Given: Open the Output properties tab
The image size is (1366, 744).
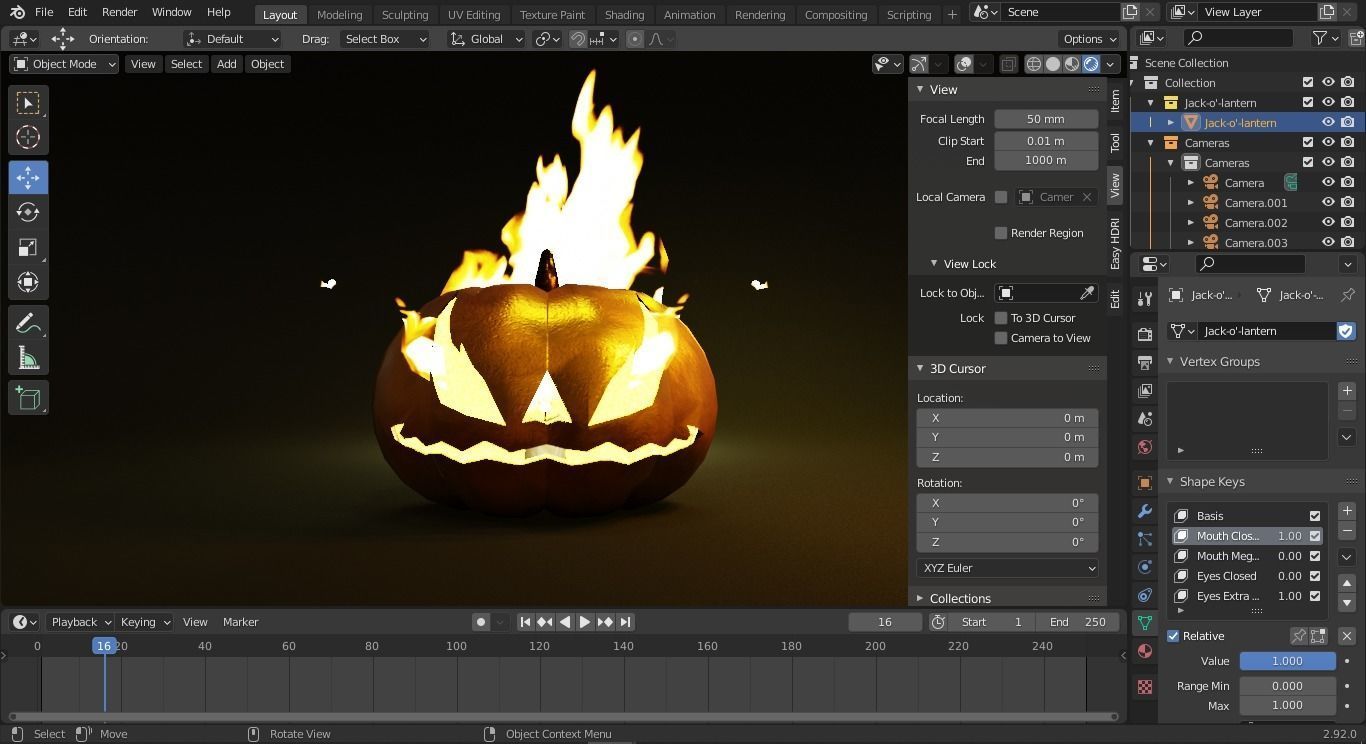Looking at the screenshot, I should coord(1145,362).
